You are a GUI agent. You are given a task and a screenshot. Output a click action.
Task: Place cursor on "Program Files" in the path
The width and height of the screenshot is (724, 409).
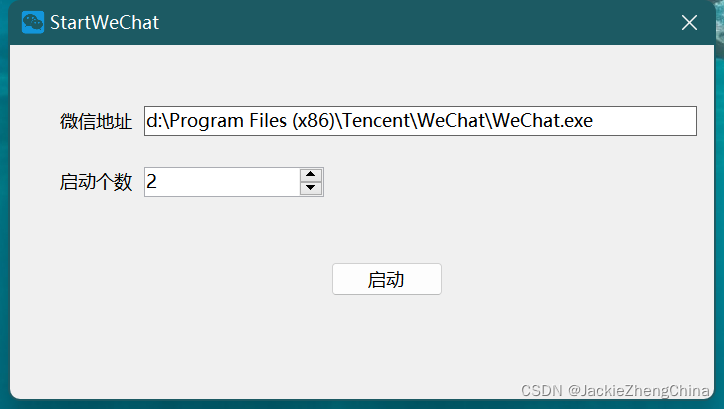click(229, 121)
